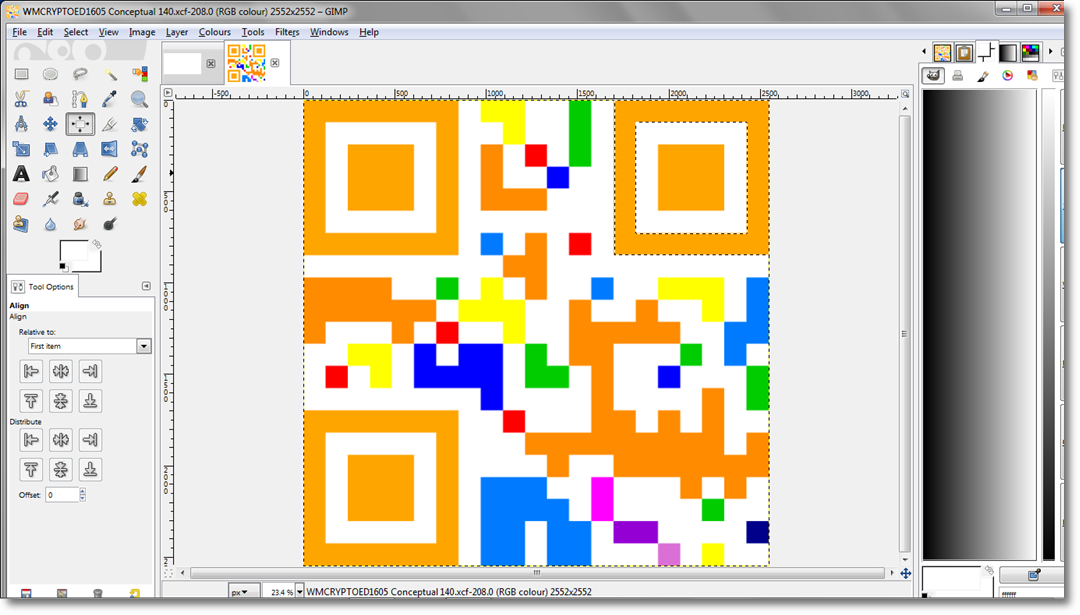Click the foreground/background colour swatch in toolbox
The image size is (1080, 615).
pos(79,256)
